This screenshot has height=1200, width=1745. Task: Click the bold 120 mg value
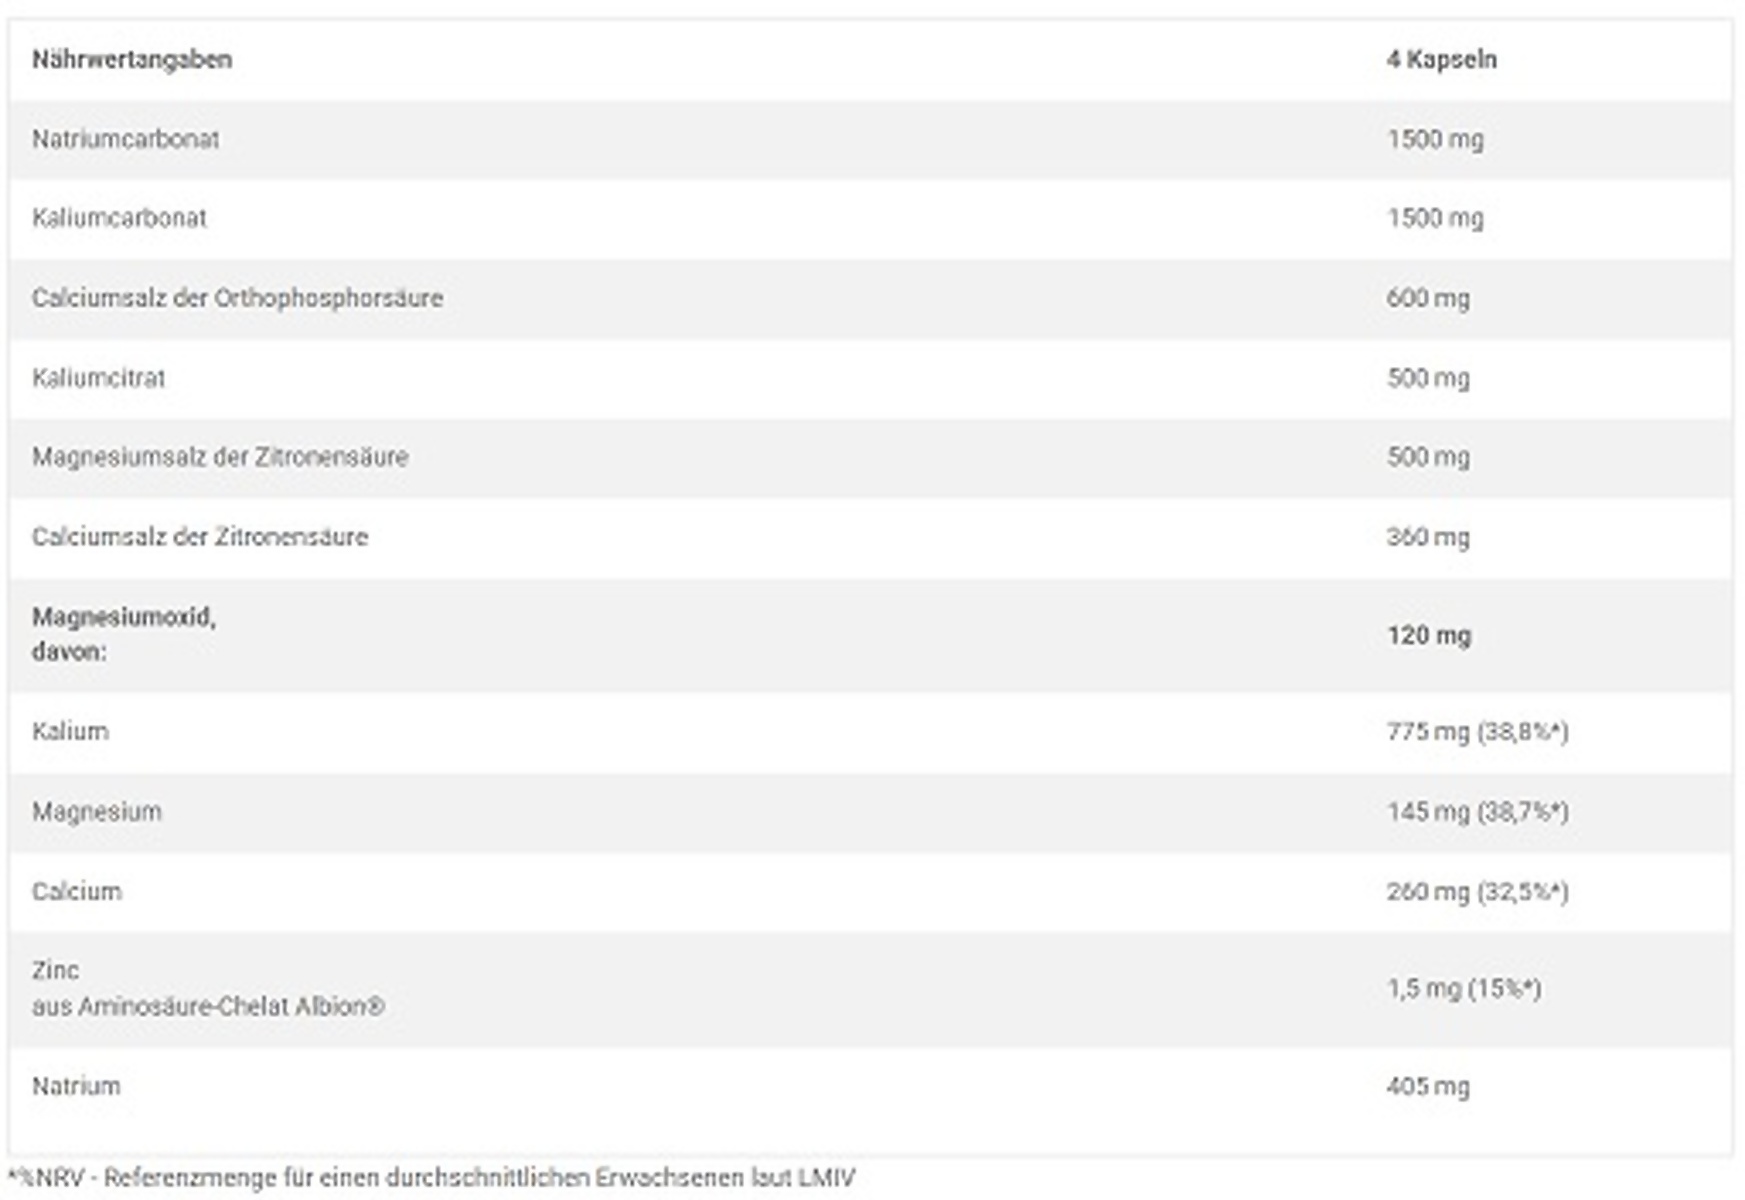[x=1428, y=635]
